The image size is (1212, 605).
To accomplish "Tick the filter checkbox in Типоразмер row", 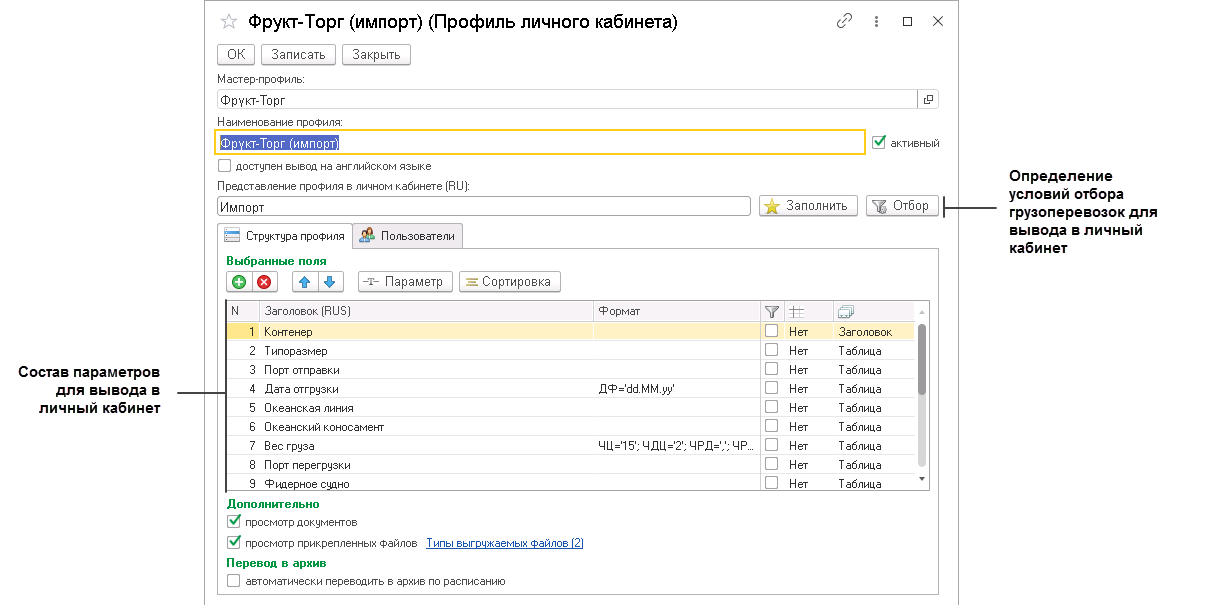I will click(772, 350).
